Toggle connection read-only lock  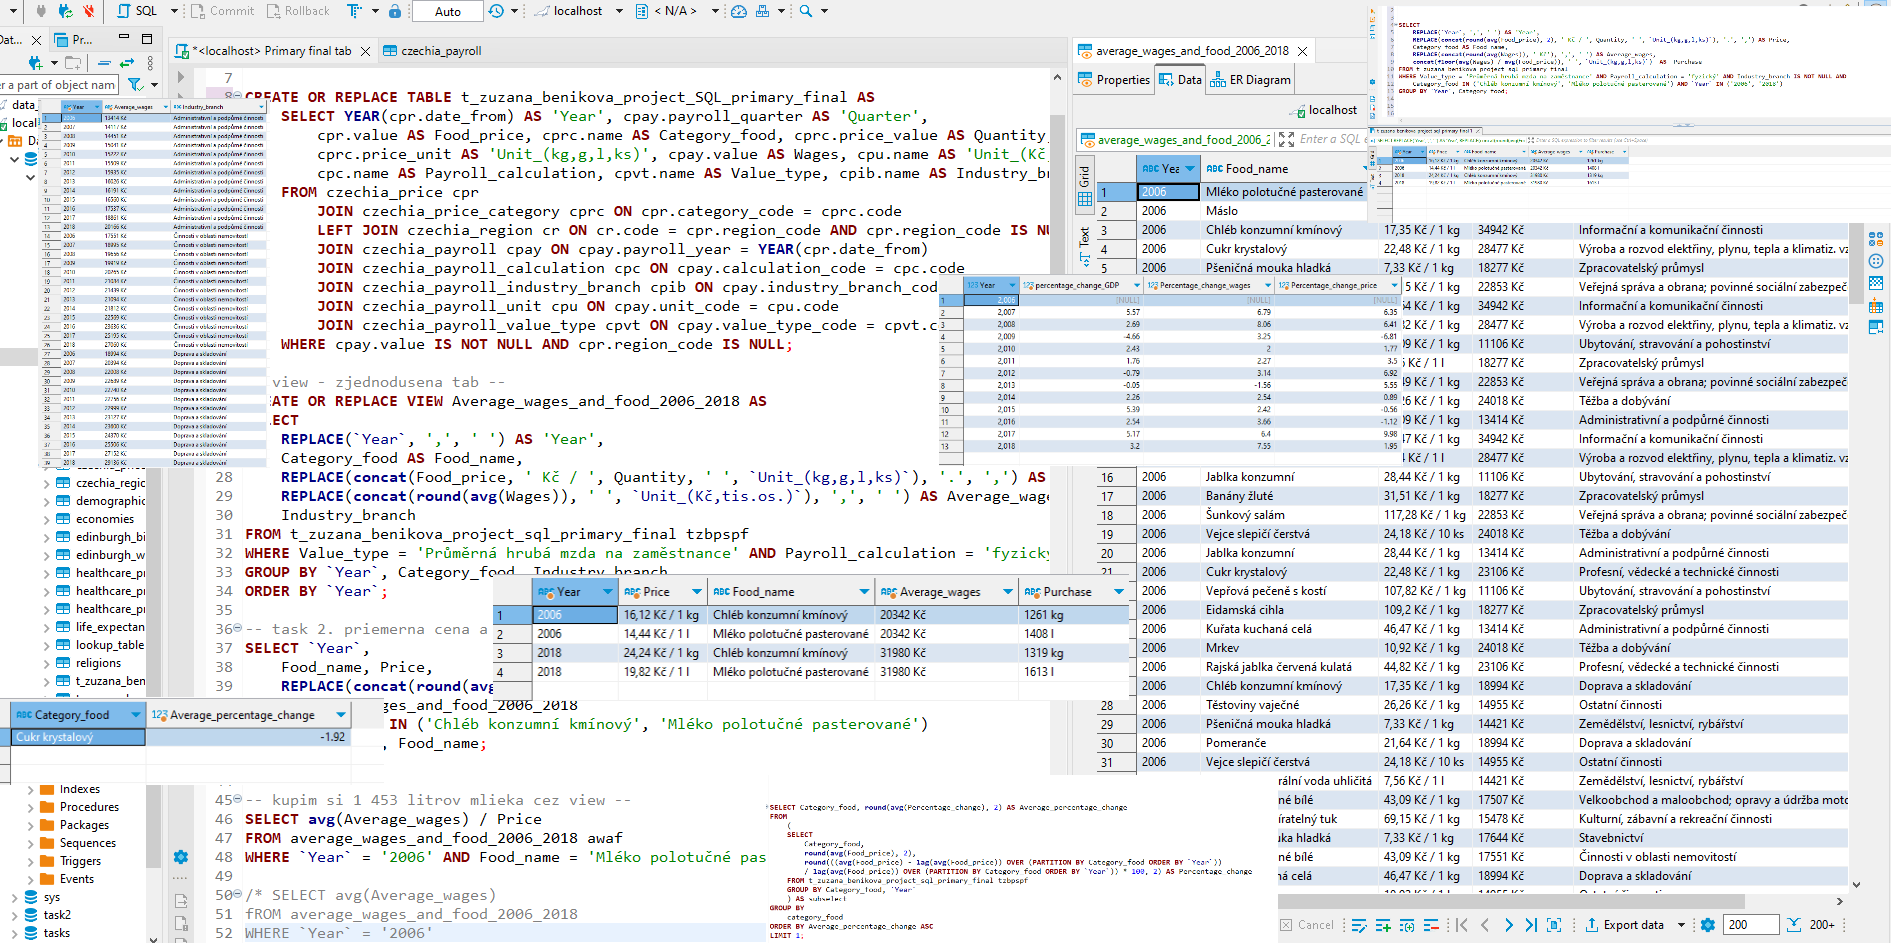point(396,11)
